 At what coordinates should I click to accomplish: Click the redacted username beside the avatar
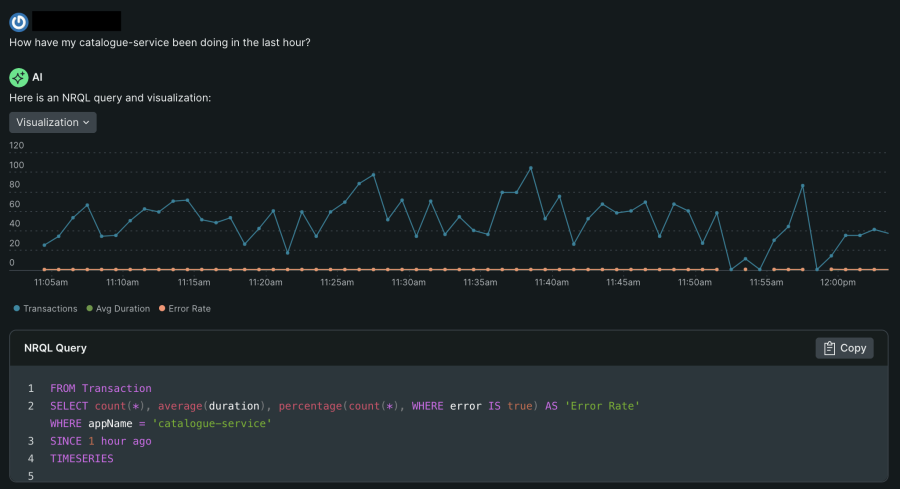click(x=76, y=21)
